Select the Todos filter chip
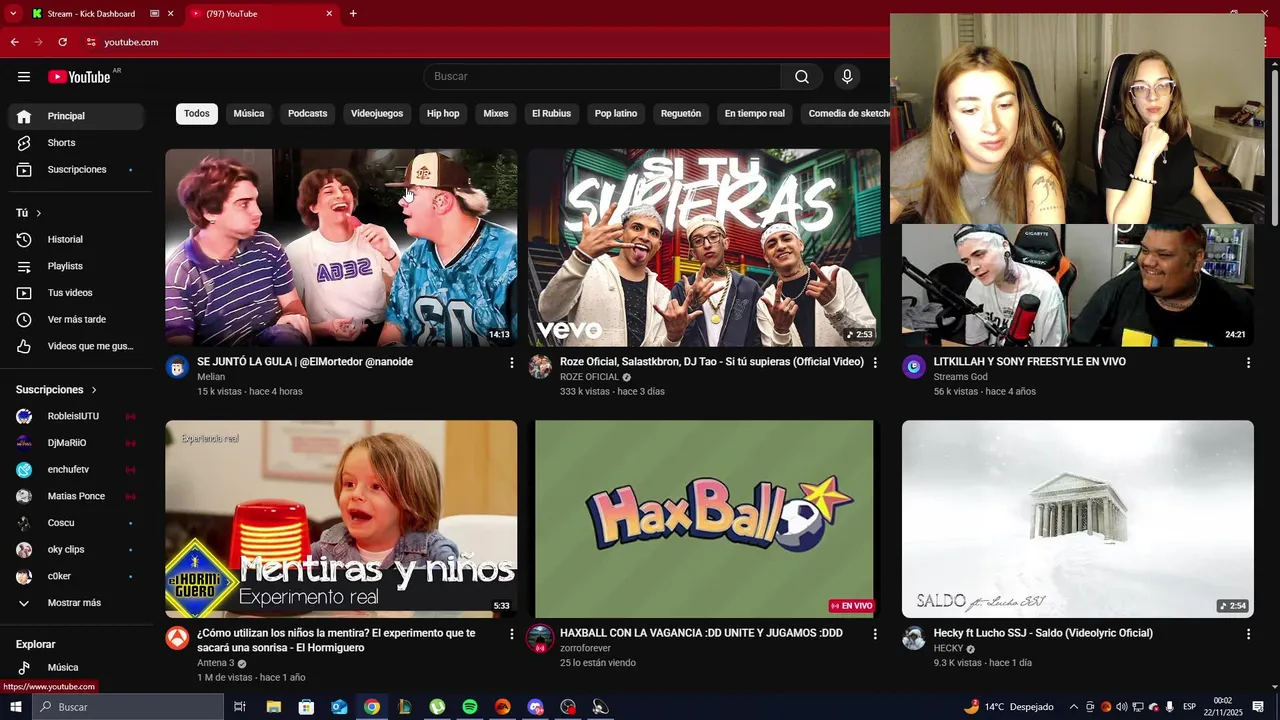This screenshot has height=720, width=1280. coord(197,114)
